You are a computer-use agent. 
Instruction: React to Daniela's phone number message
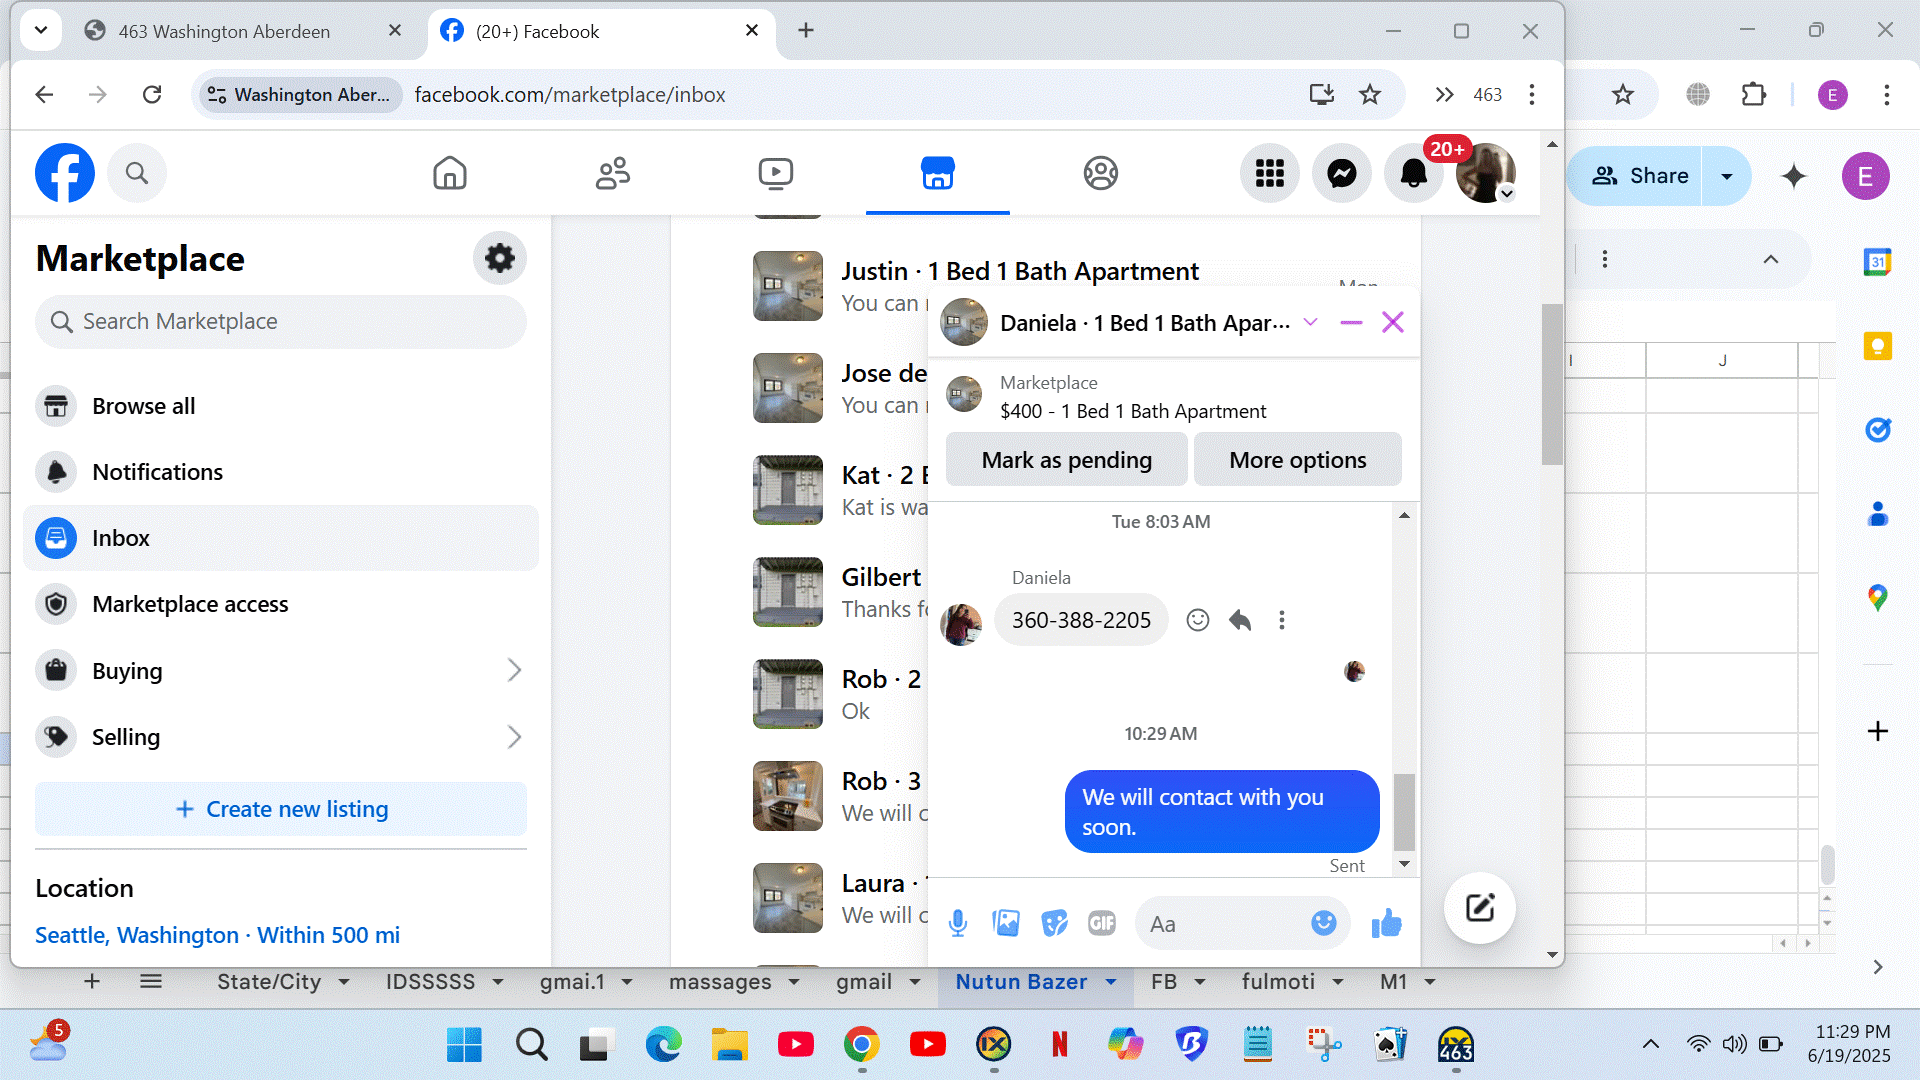(1197, 620)
